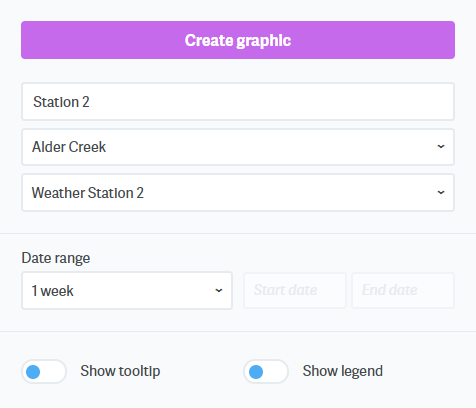Viewport: 476px width, 408px height.
Task: Click the chevron in the 1 week selector
Action: (x=219, y=290)
